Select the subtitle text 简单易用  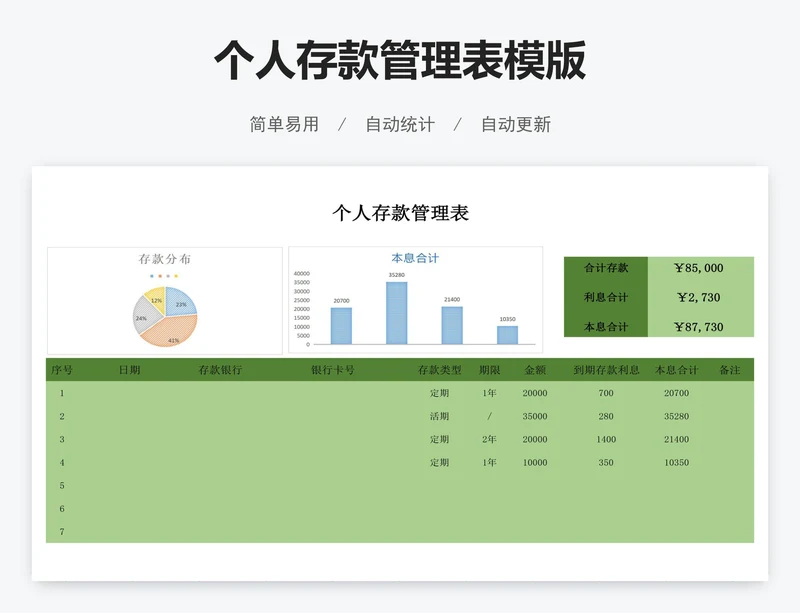(x=284, y=124)
